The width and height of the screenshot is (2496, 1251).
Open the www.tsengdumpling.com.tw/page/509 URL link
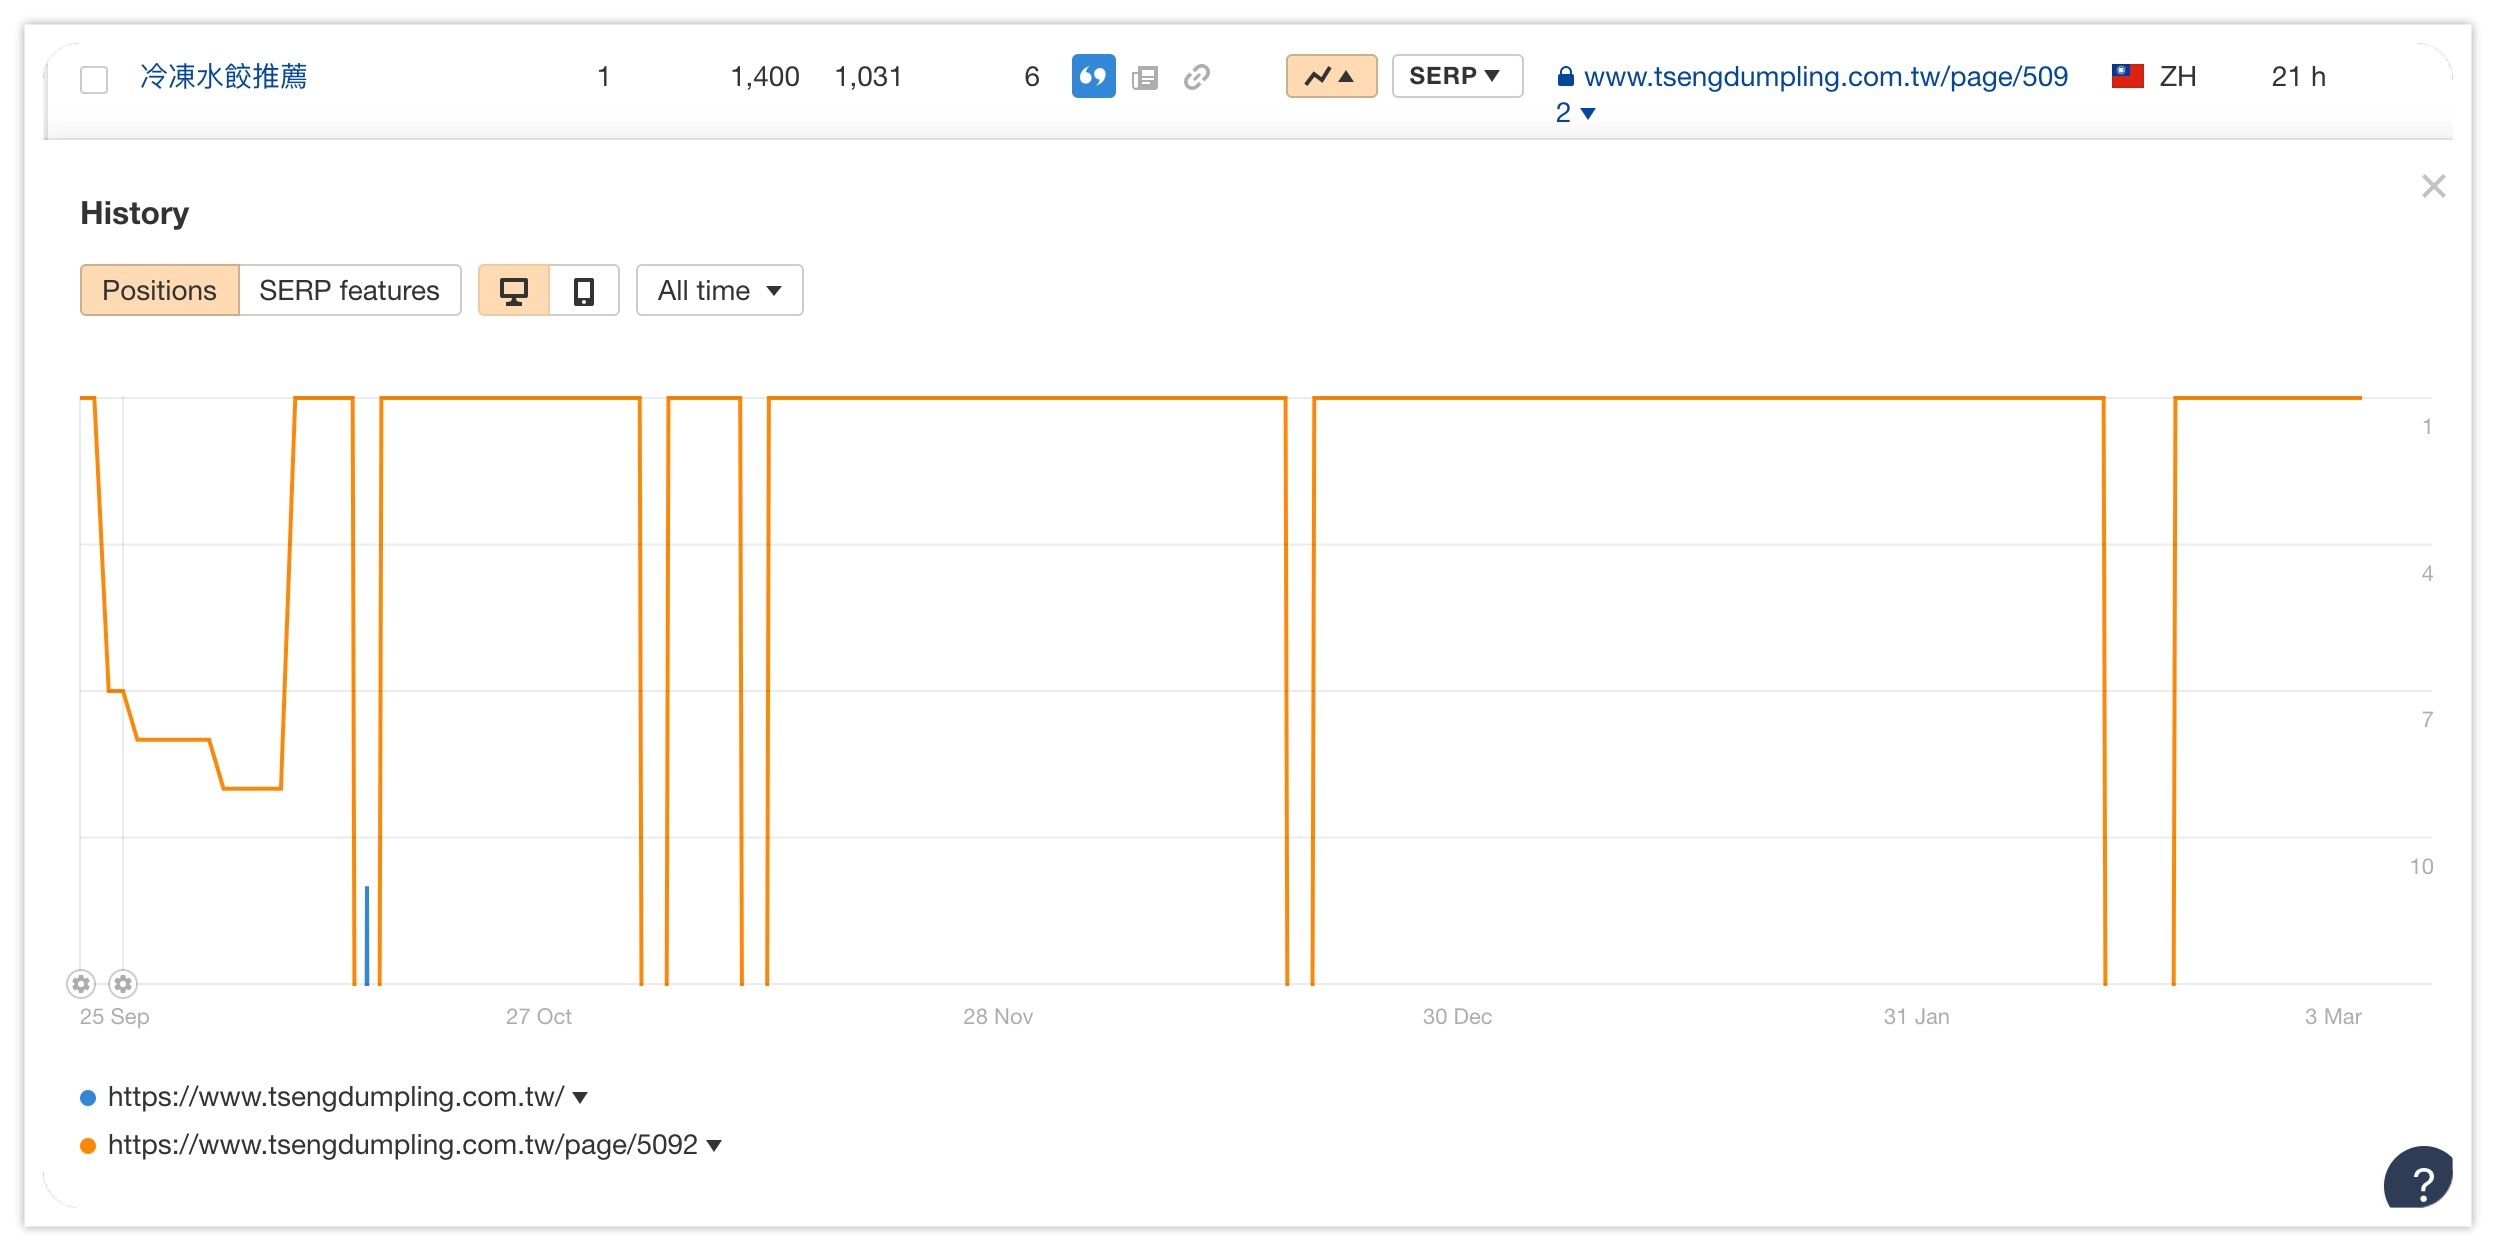click(x=1825, y=77)
